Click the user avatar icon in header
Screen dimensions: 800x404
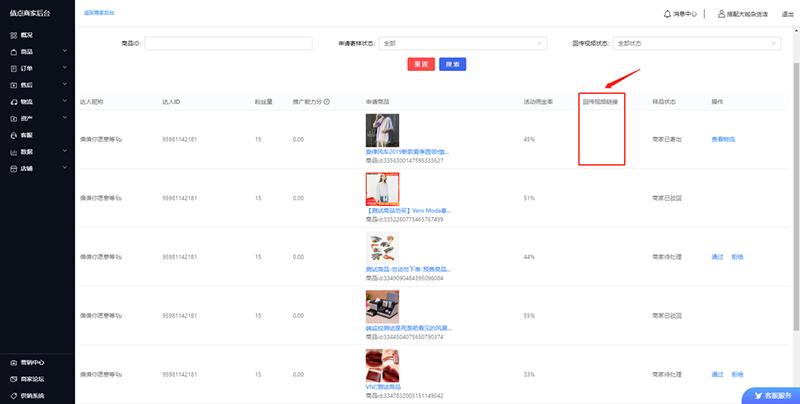tap(722, 14)
